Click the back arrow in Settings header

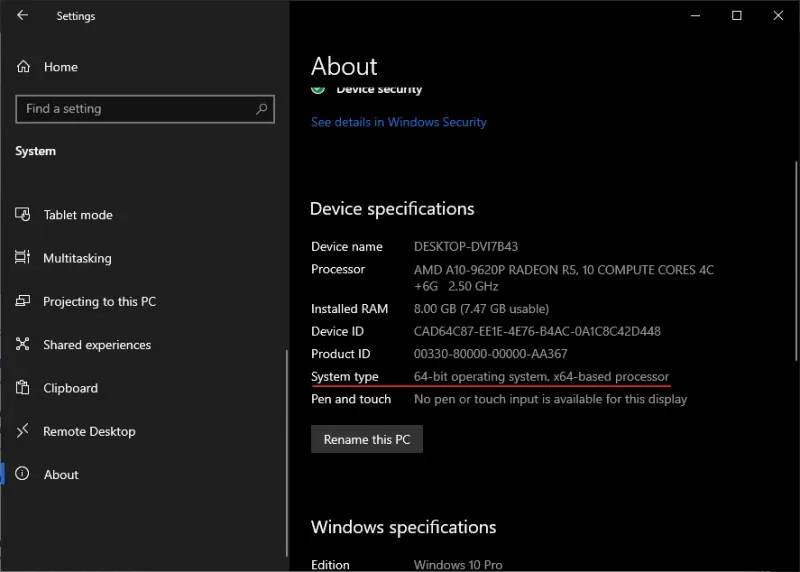click(23, 16)
